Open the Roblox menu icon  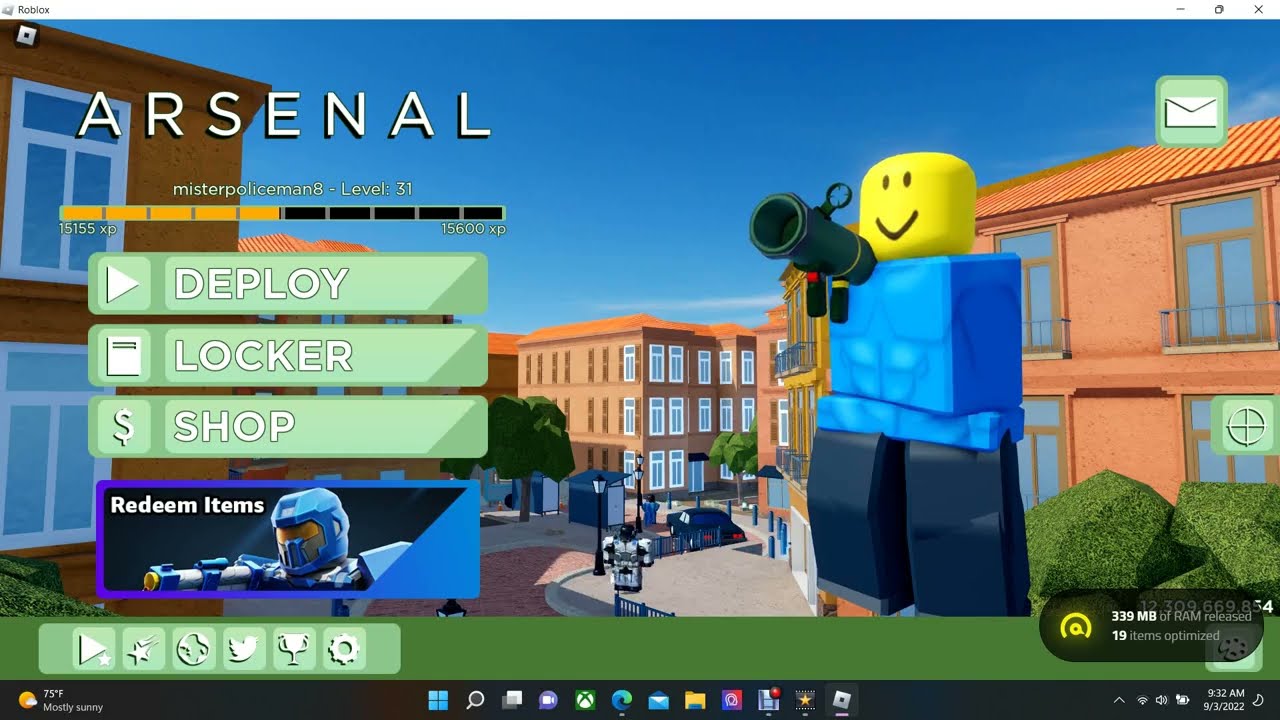coord(27,37)
